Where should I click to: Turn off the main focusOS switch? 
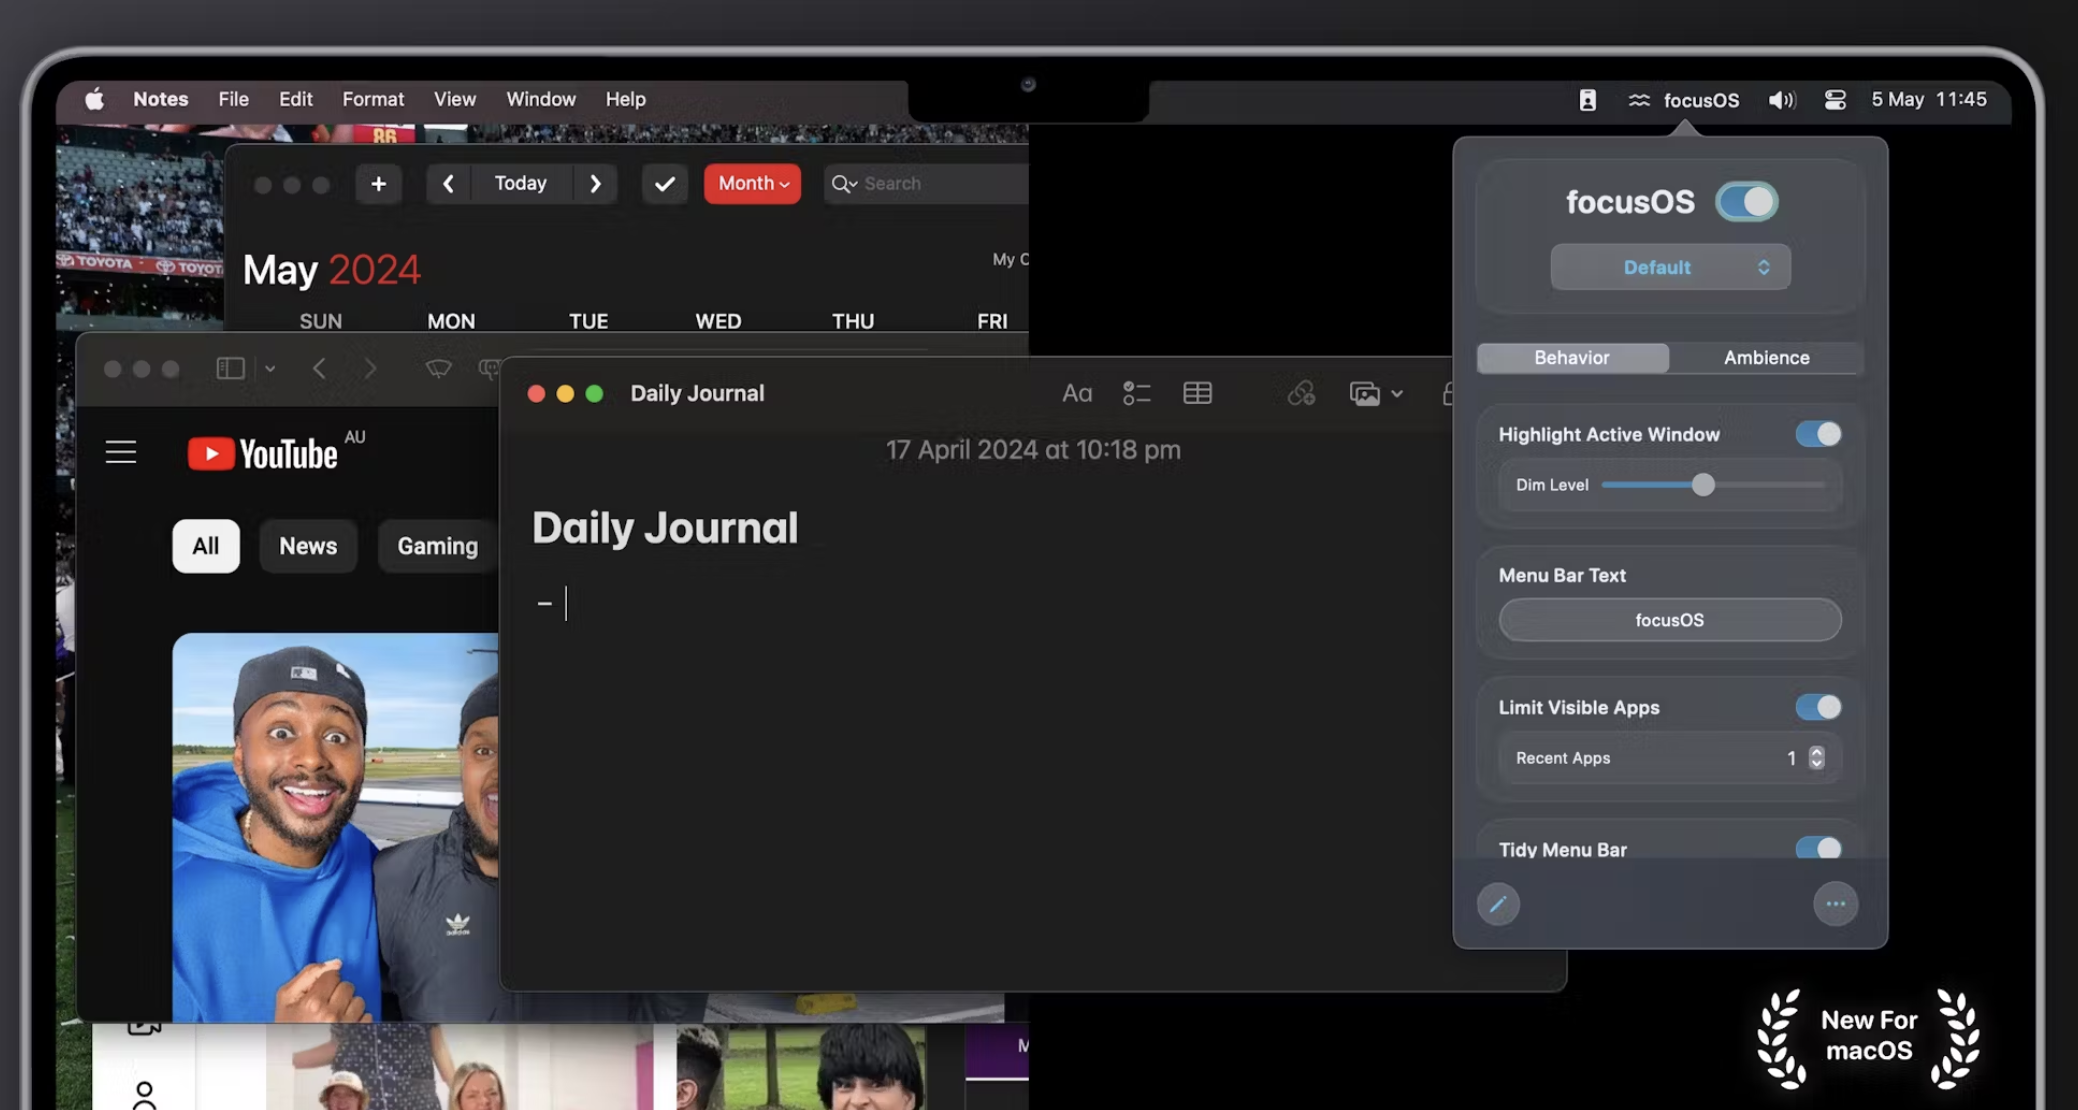[1746, 202]
